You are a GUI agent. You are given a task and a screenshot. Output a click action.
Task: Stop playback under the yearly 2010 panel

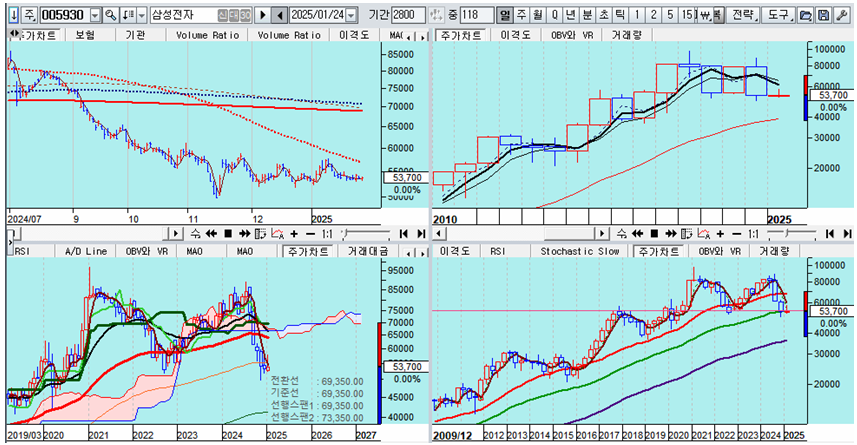pos(654,234)
